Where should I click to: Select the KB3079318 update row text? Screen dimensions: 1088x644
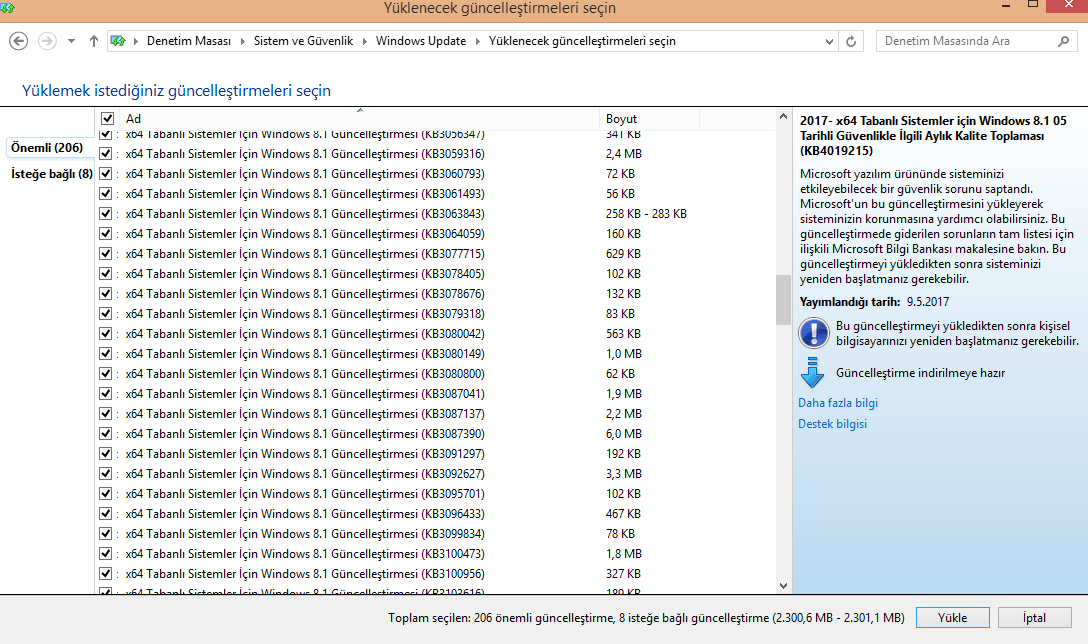click(305, 314)
